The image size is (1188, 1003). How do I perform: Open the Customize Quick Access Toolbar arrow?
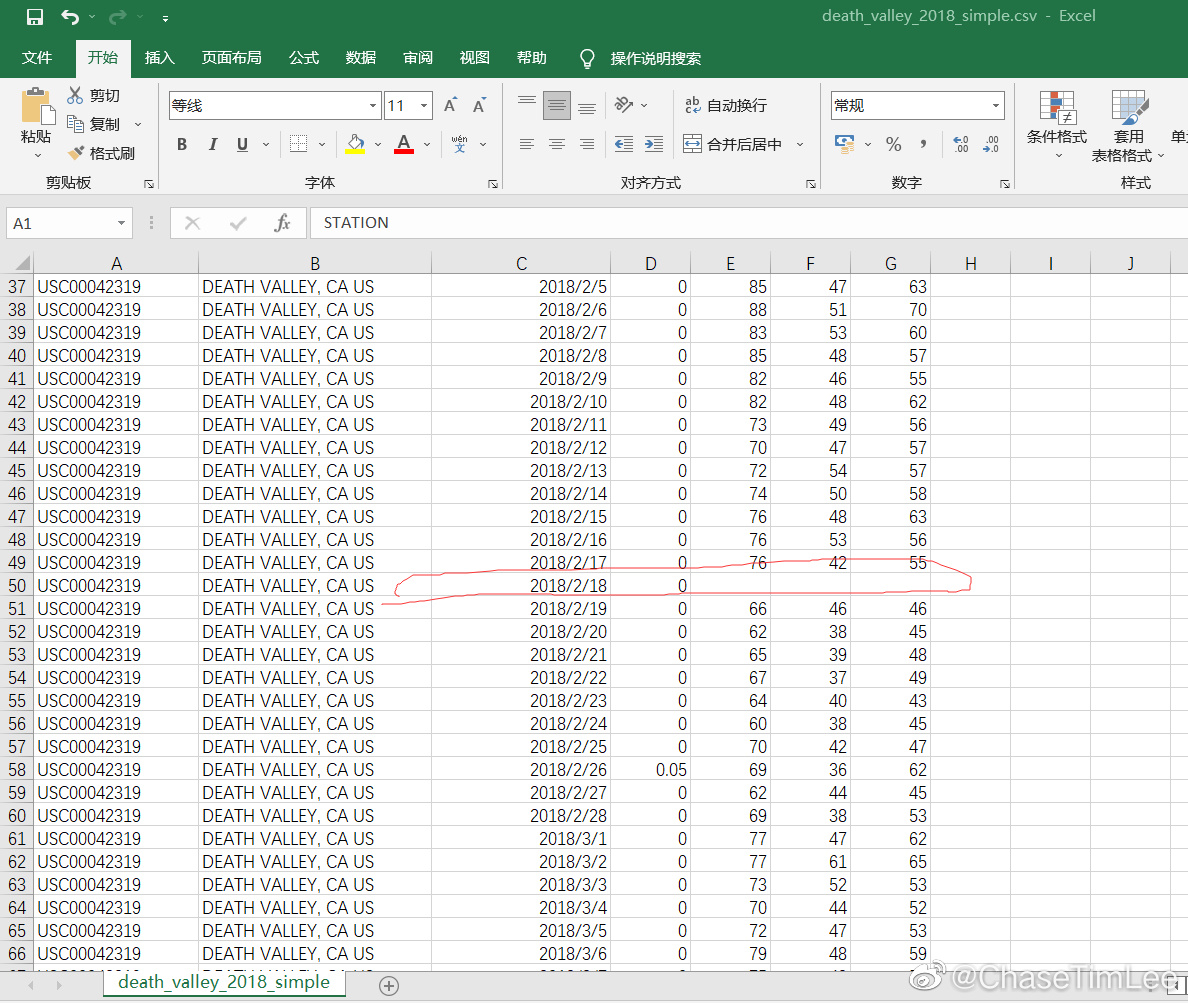tap(165, 18)
